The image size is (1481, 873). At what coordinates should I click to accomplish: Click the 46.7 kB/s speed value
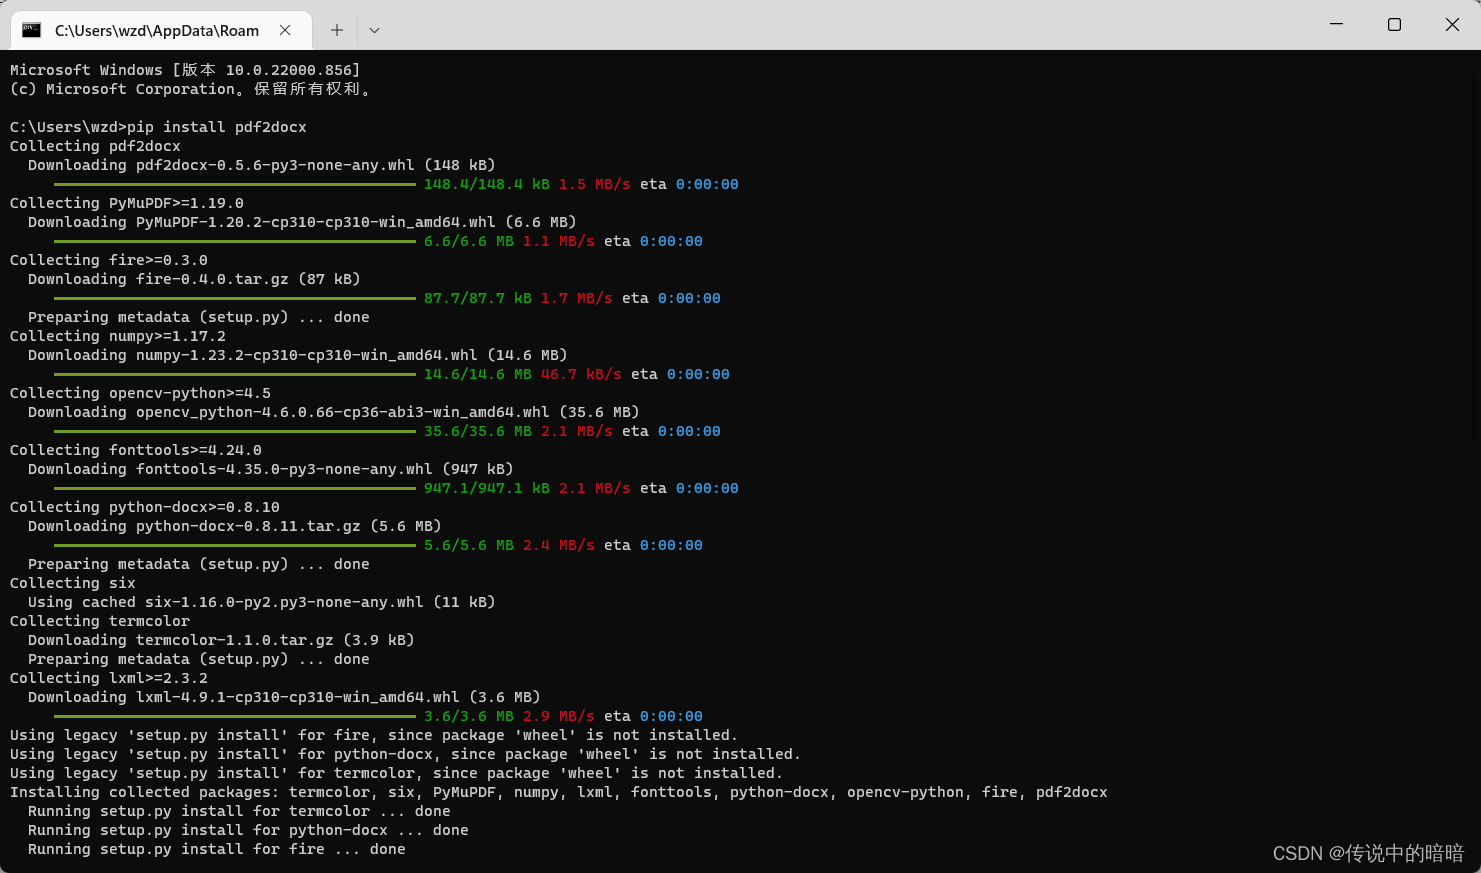click(x=581, y=374)
